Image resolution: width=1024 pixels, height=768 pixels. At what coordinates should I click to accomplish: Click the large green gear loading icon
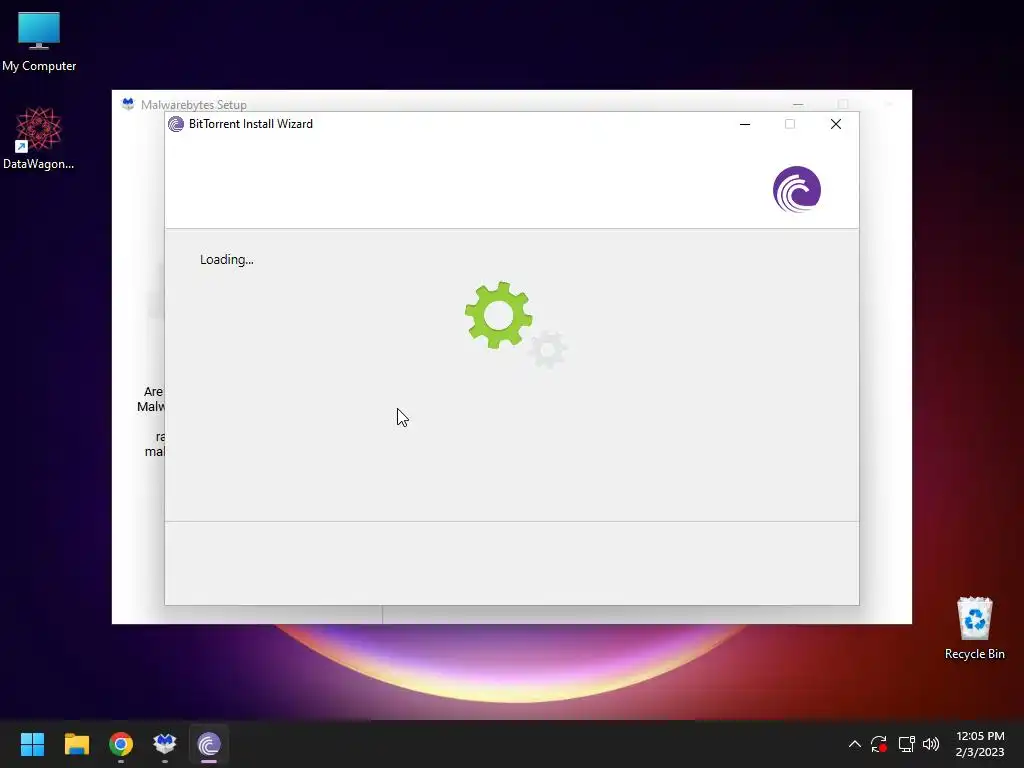click(x=498, y=315)
